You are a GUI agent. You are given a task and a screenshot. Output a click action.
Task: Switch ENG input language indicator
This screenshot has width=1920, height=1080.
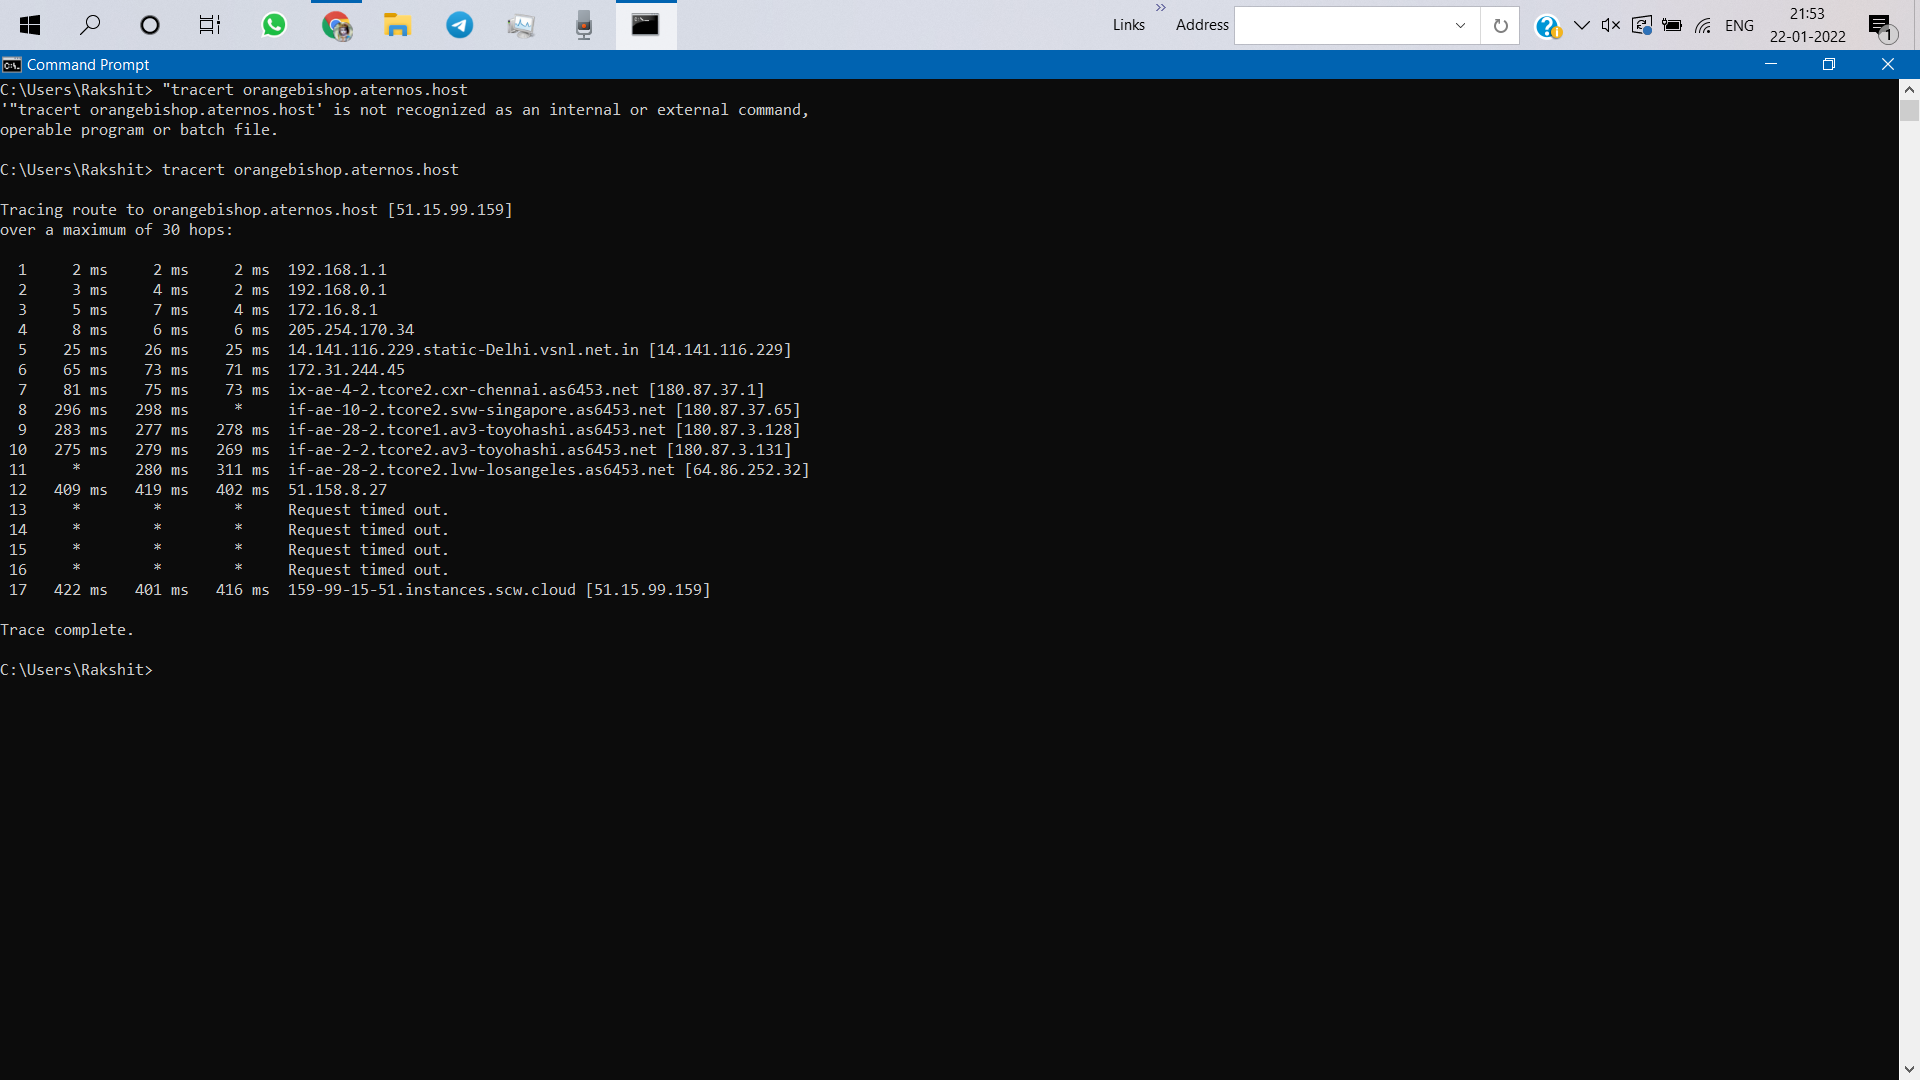(1739, 25)
